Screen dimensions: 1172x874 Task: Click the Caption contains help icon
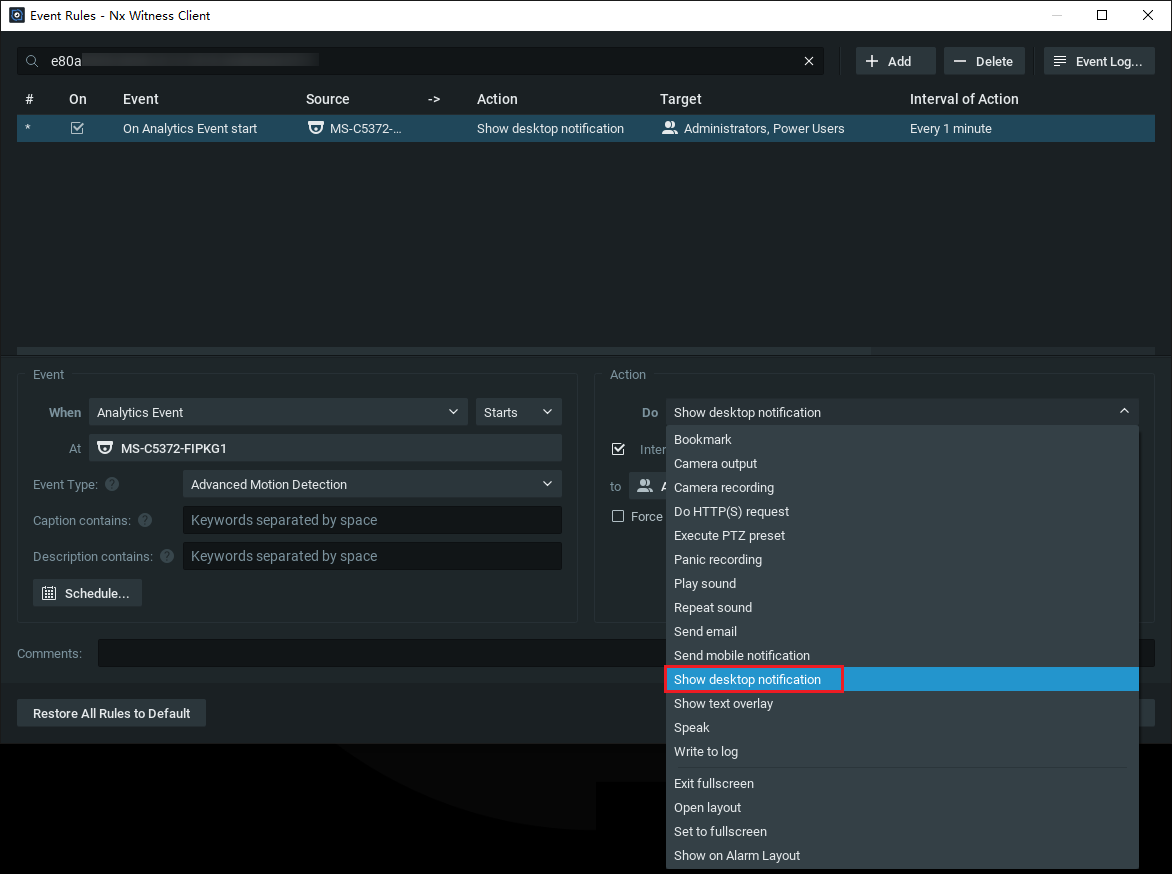(x=145, y=520)
